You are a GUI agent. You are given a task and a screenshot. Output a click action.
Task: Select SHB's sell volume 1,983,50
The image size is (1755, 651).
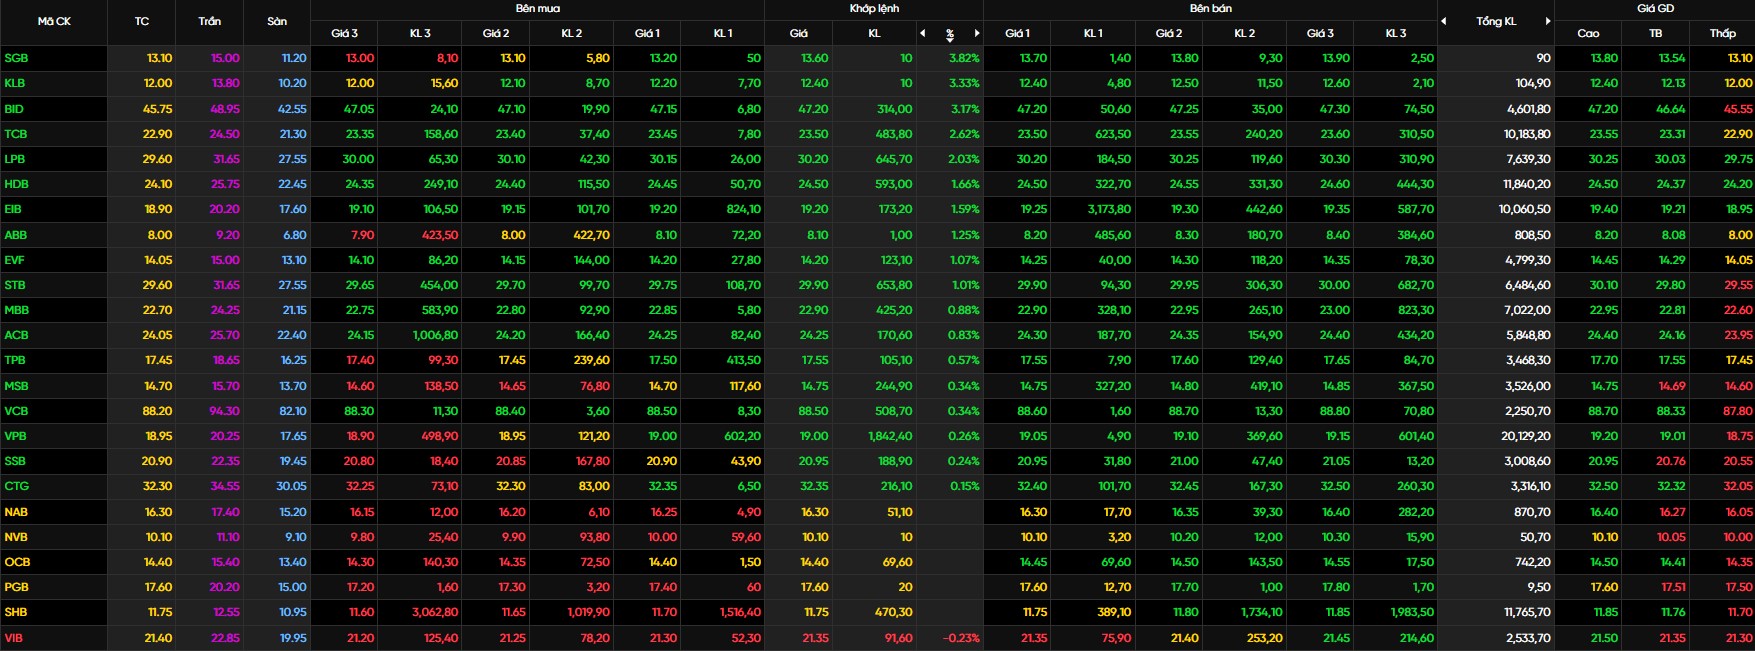click(1413, 612)
